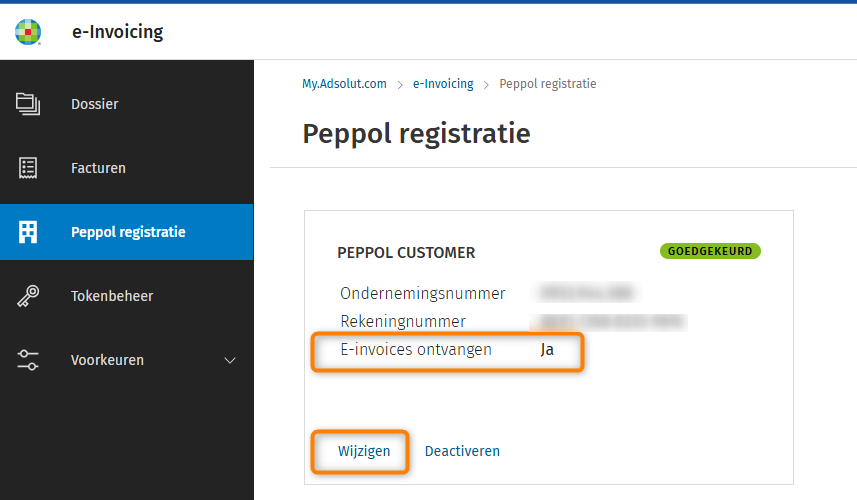This screenshot has height=500, width=857.
Task: Click the Tokenbeheer key icon
Action: coord(28,296)
